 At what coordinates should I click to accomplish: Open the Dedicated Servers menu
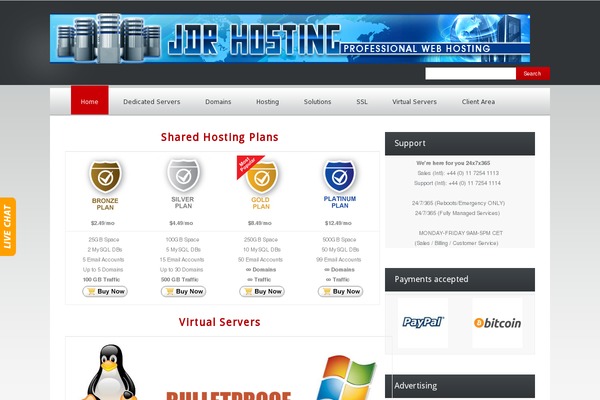[152, 102]
